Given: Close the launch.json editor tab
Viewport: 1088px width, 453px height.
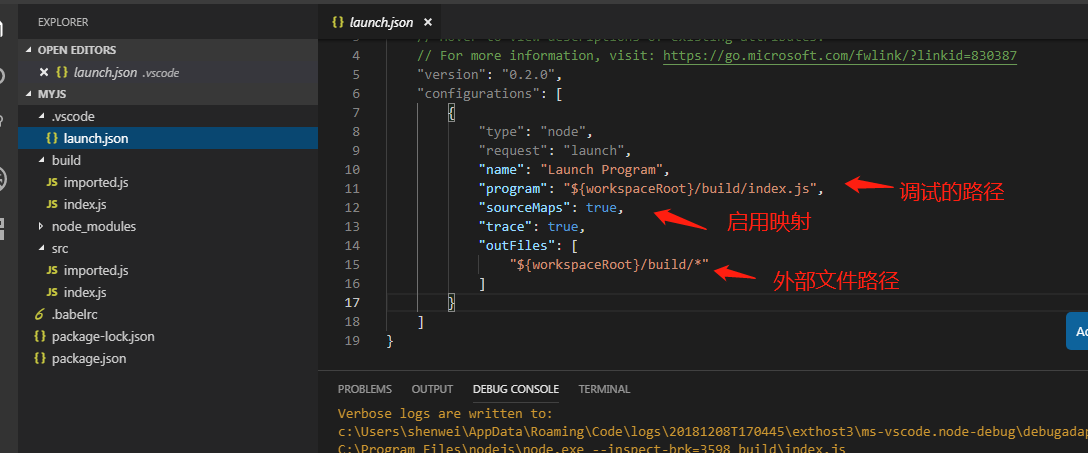Looking at the screenshot, I should pos(427,22).
